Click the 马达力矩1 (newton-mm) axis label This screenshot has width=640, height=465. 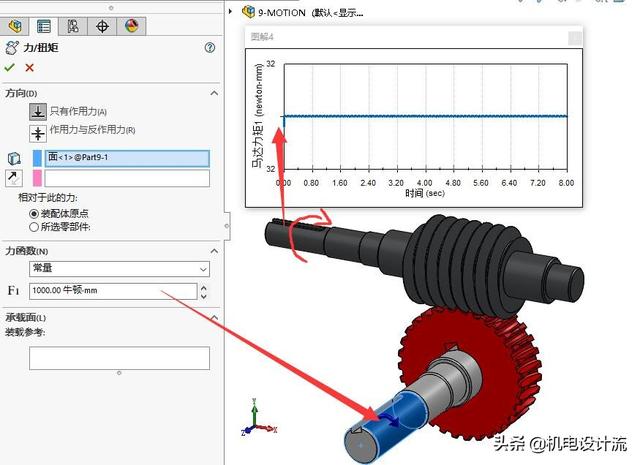pos(258,116)
